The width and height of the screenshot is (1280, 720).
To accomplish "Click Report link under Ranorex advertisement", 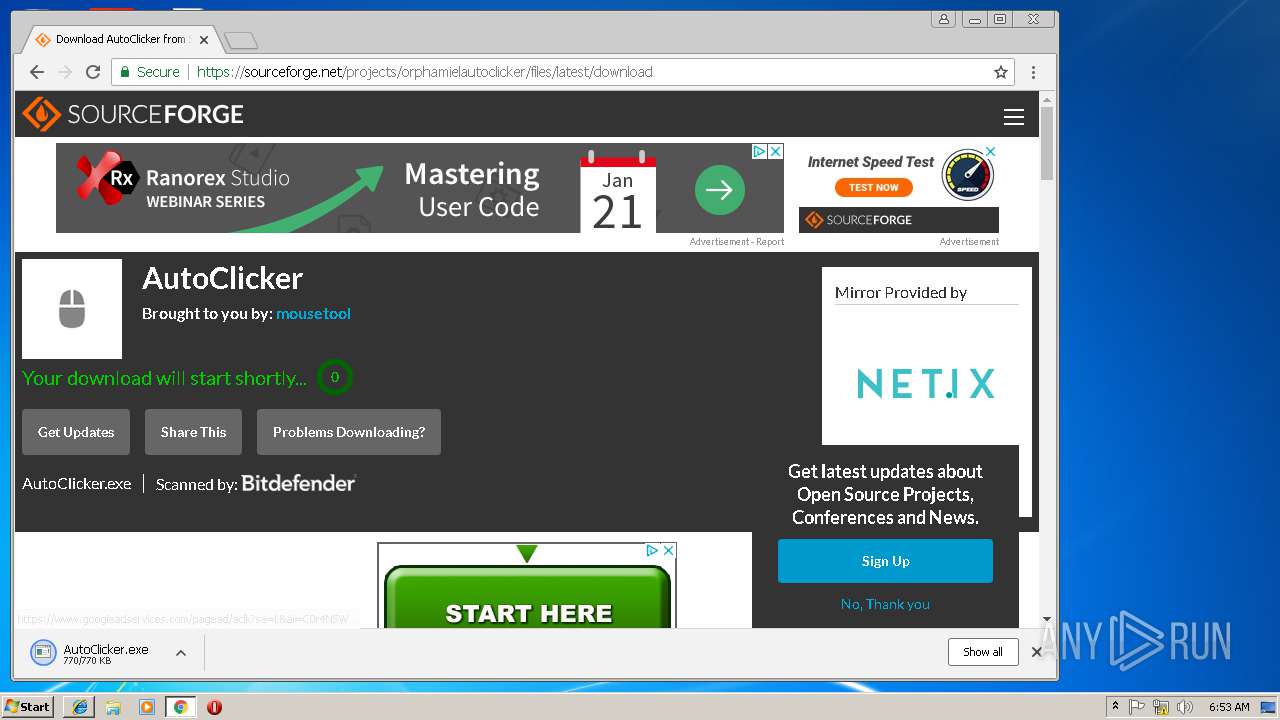I will [770, 242].
